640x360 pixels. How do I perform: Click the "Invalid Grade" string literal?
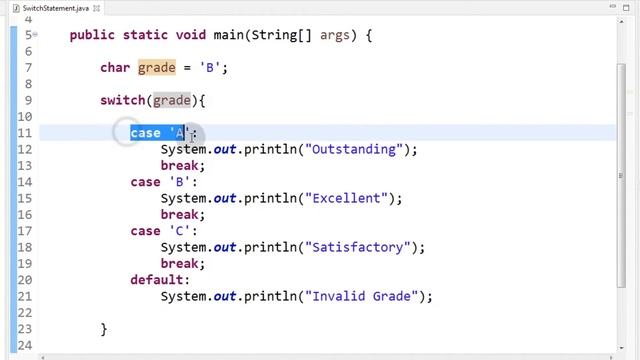click(362, 296)
